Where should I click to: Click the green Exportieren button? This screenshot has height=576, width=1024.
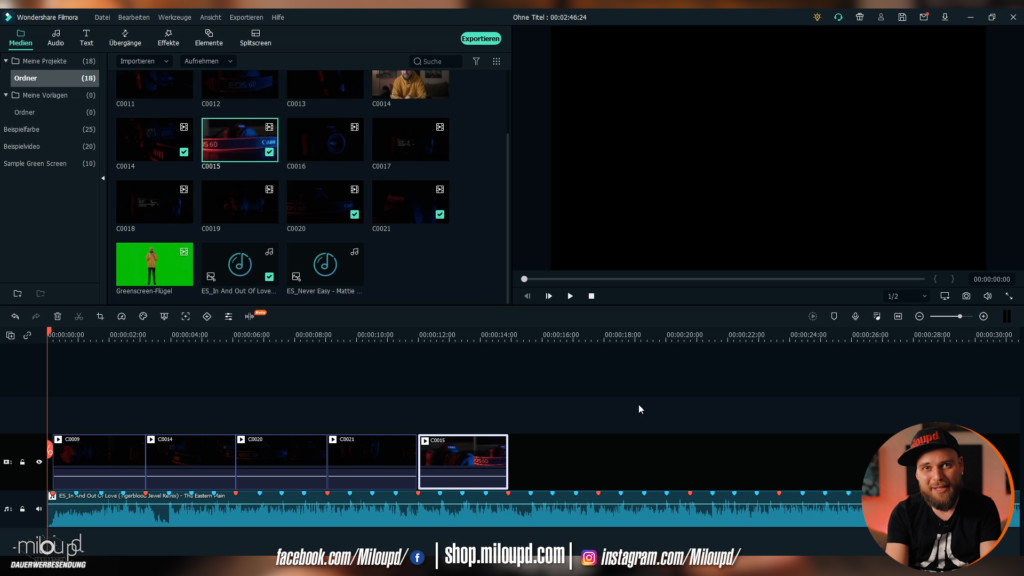[x=481, y=39]
